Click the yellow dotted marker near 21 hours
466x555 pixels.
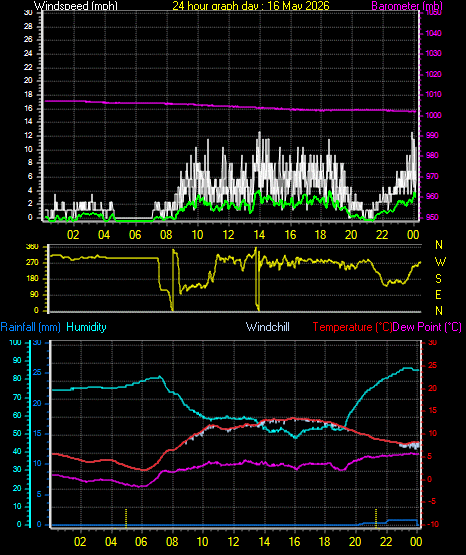(376, 517)
